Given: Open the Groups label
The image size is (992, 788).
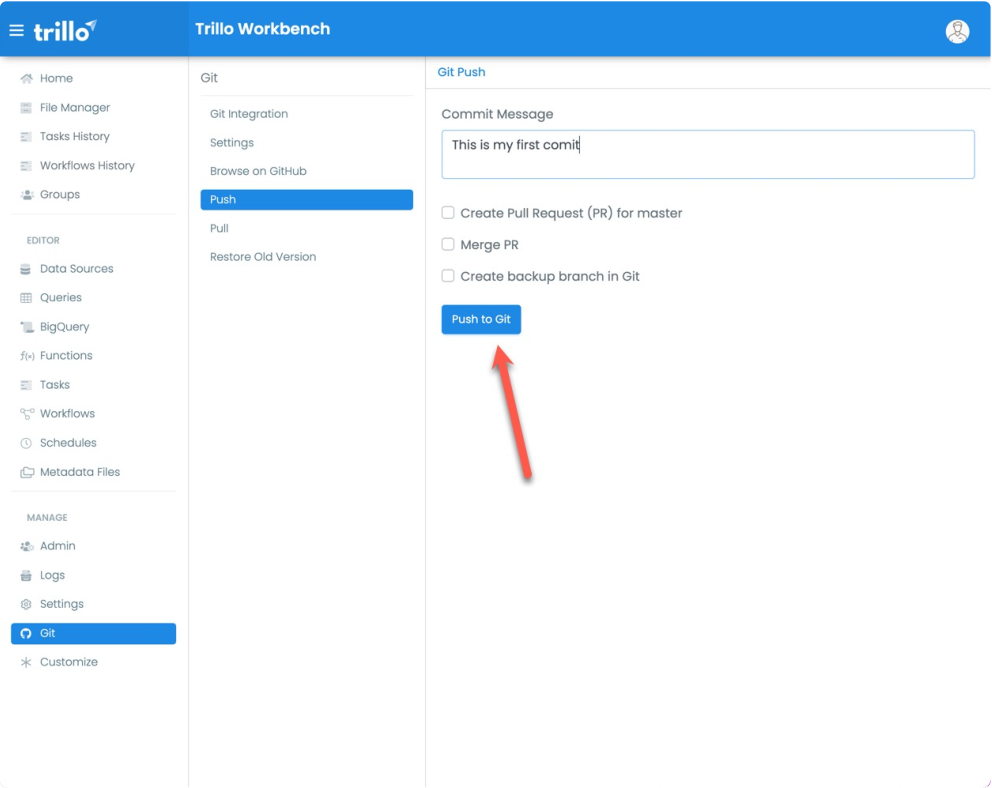Looking at the screenshot, I should coord(60,195).
